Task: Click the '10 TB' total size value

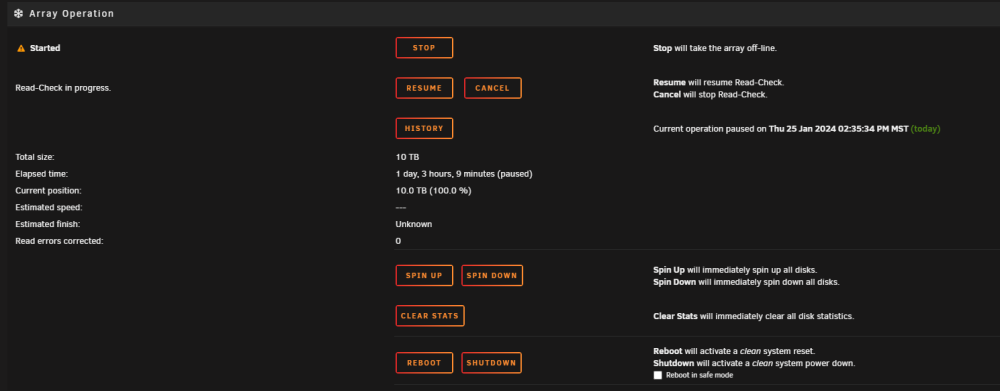Action: point(408,157)
